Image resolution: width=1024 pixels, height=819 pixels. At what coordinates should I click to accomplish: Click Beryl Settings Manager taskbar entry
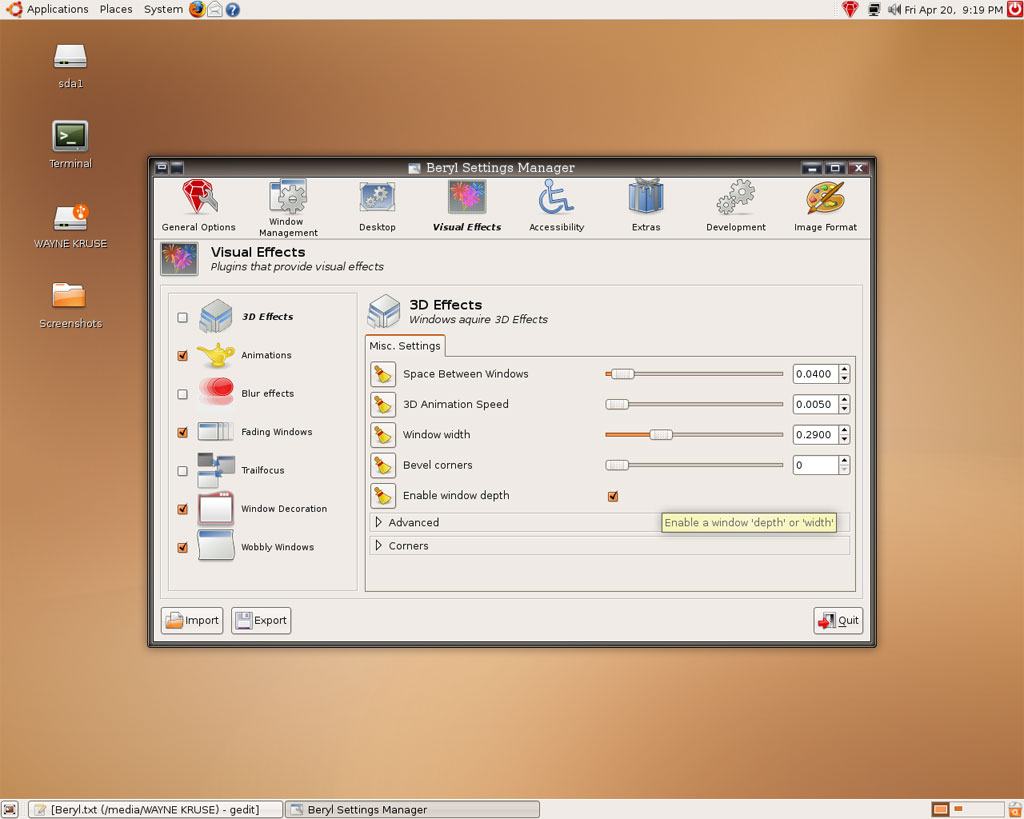coord(413,810)
